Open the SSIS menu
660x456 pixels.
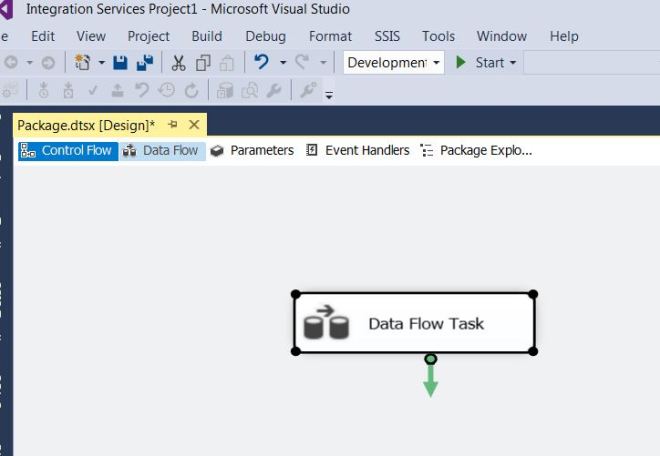pyautogui.click(x=387, y=36)
